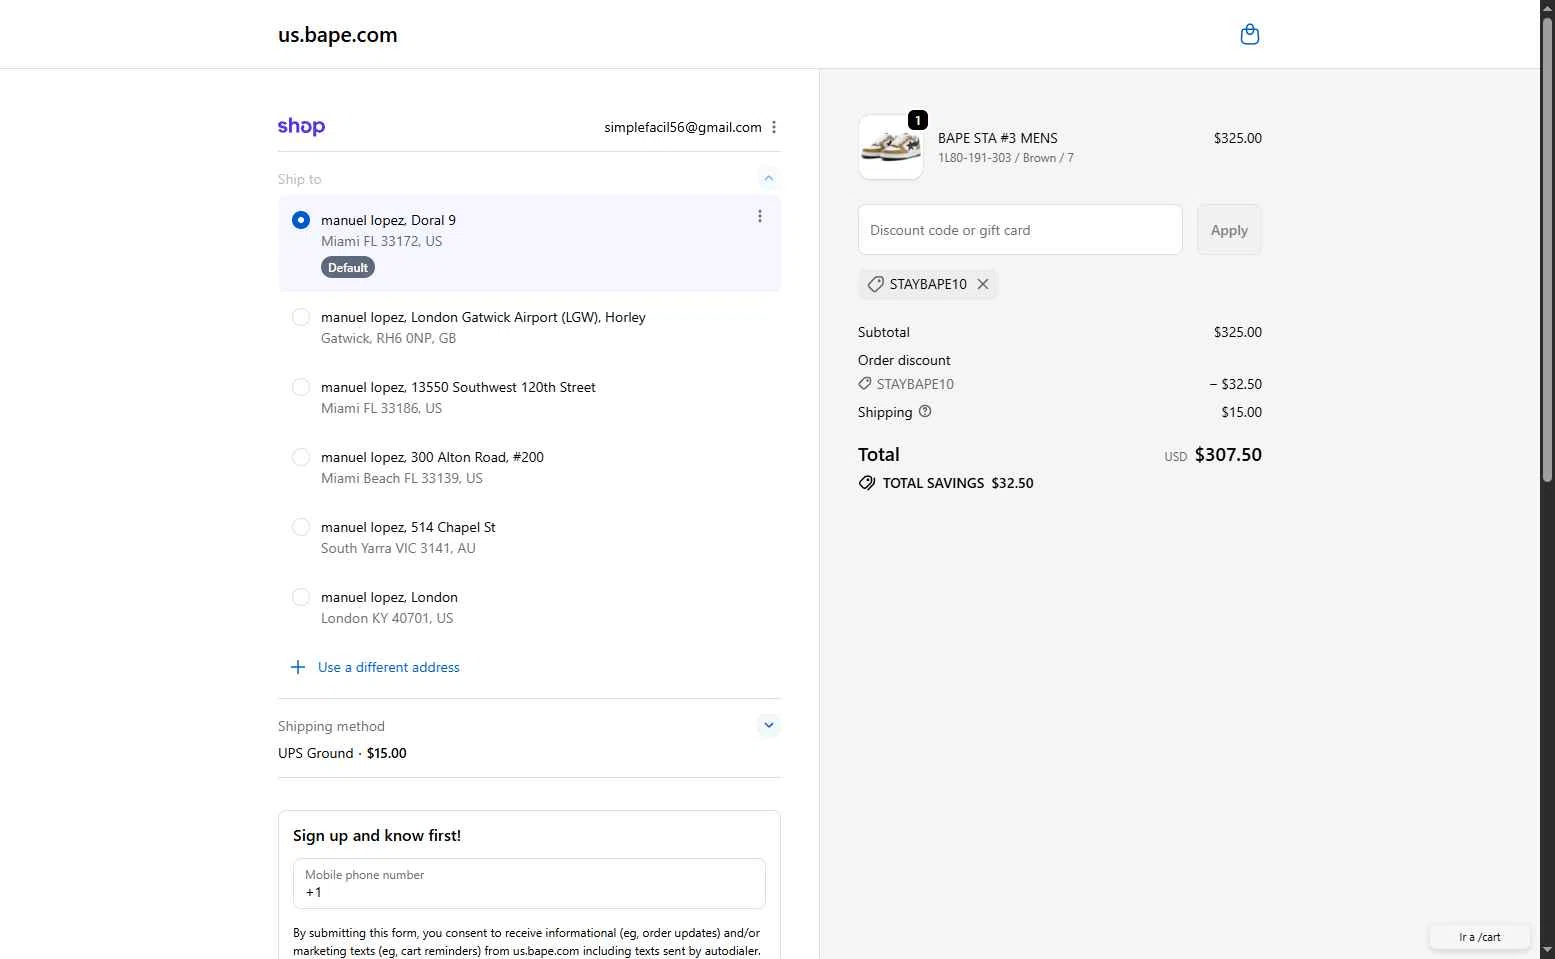Click Use a different address link
Screen dimensions: 1555x959
[389, 667]
